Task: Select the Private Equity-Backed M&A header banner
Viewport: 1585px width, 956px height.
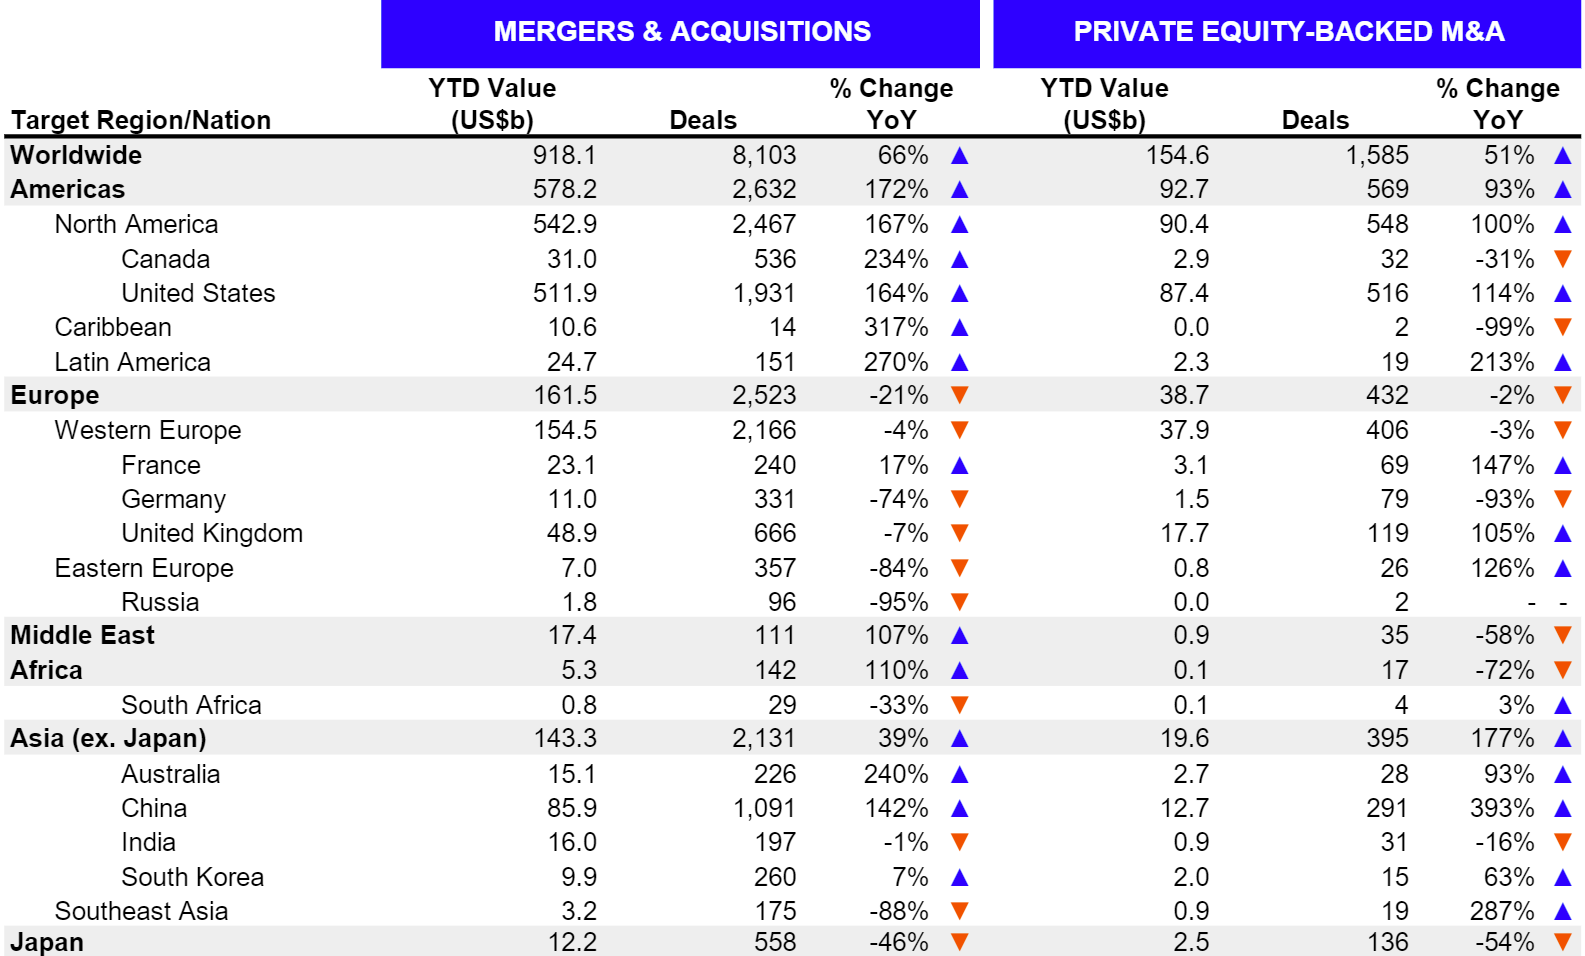Action: pos(1287,32)
